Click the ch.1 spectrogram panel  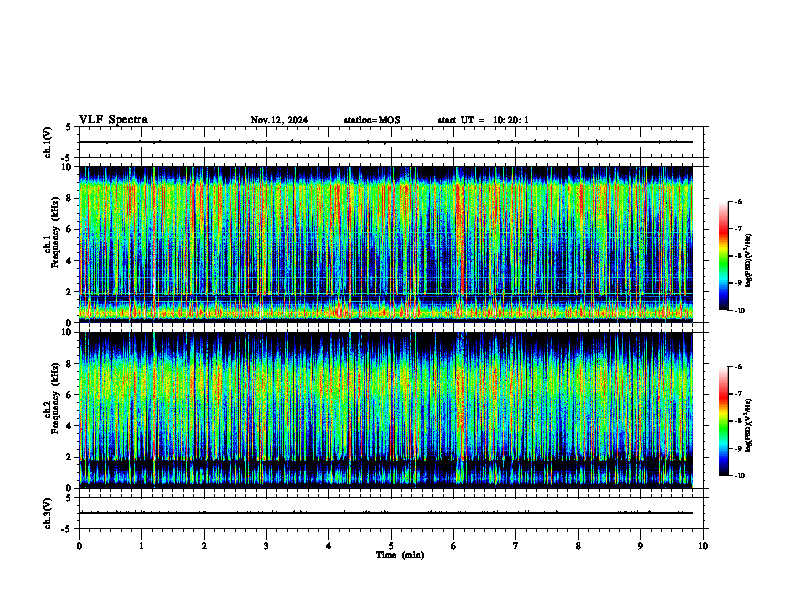[386, 244]
